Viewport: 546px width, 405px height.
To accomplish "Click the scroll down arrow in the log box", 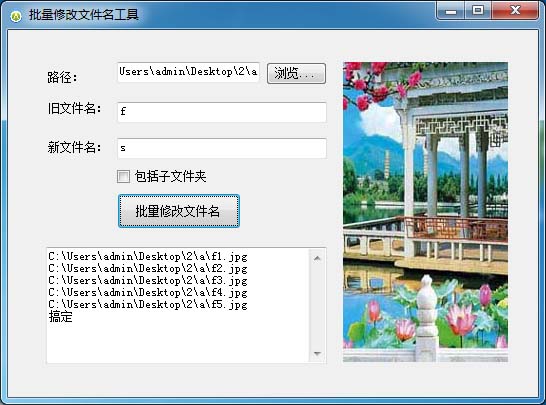I will tap(317, 353).
